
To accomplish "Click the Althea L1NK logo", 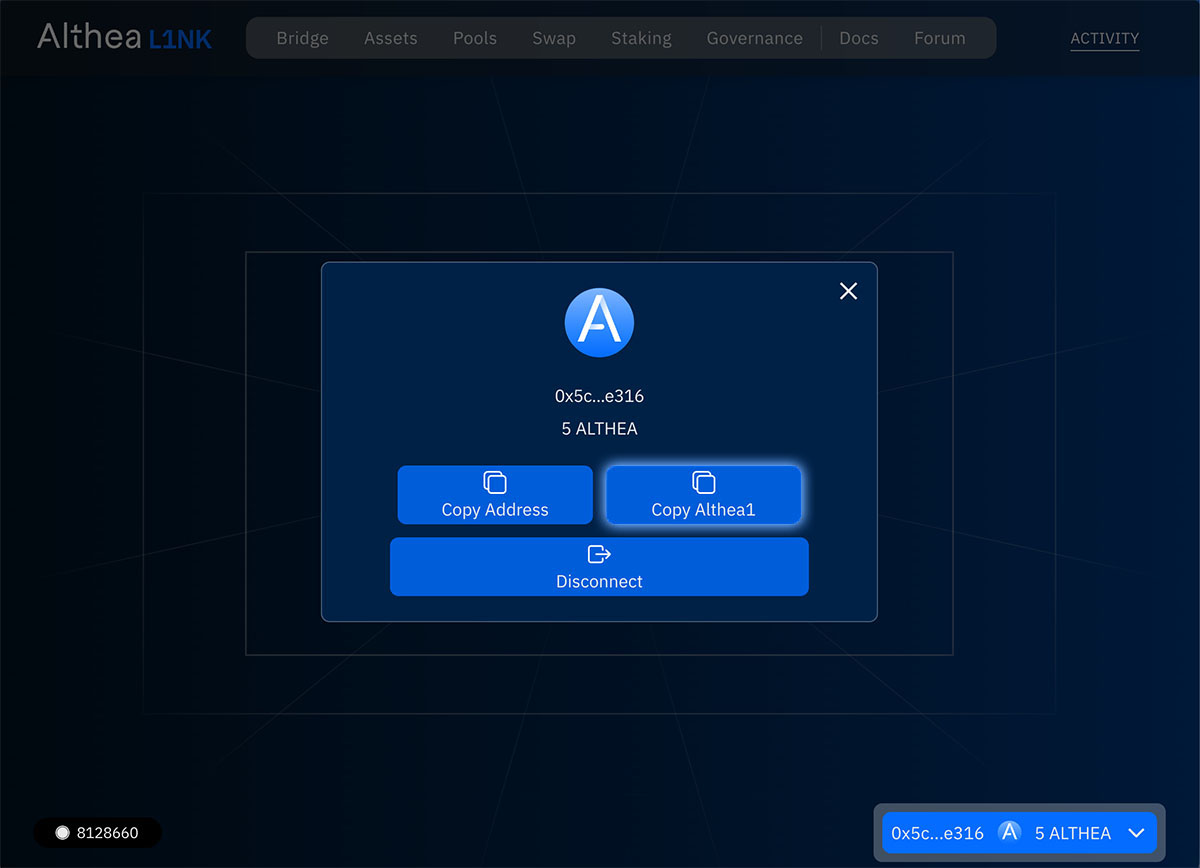I will [x=124, y=38].
